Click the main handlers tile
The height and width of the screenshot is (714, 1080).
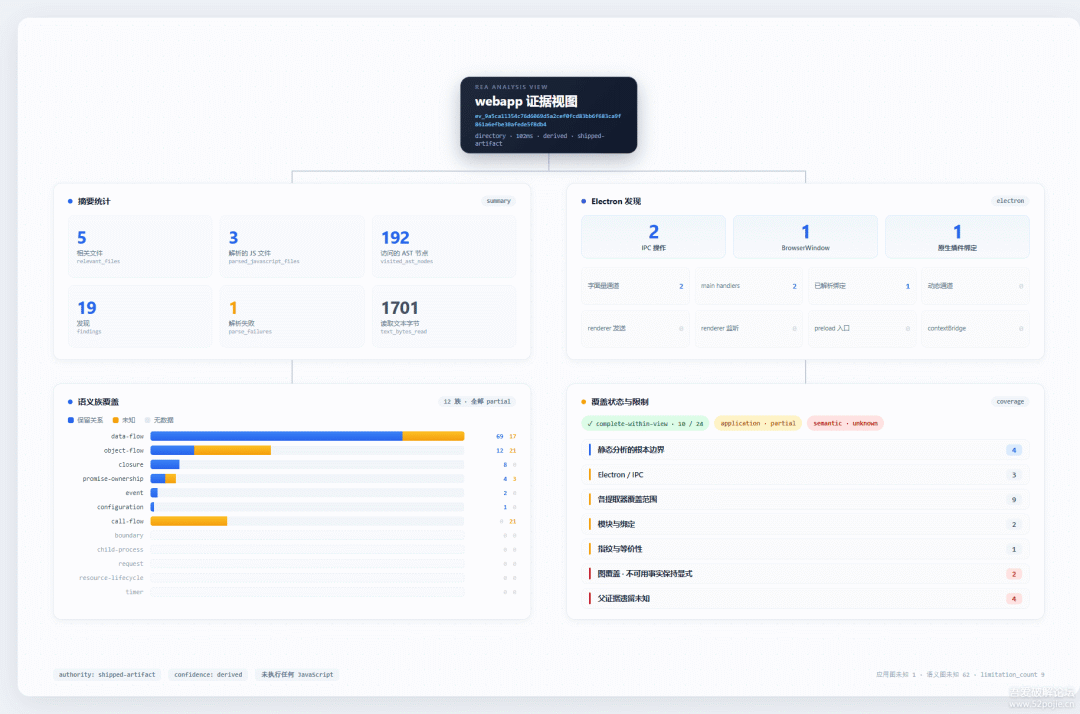(749, 286)
